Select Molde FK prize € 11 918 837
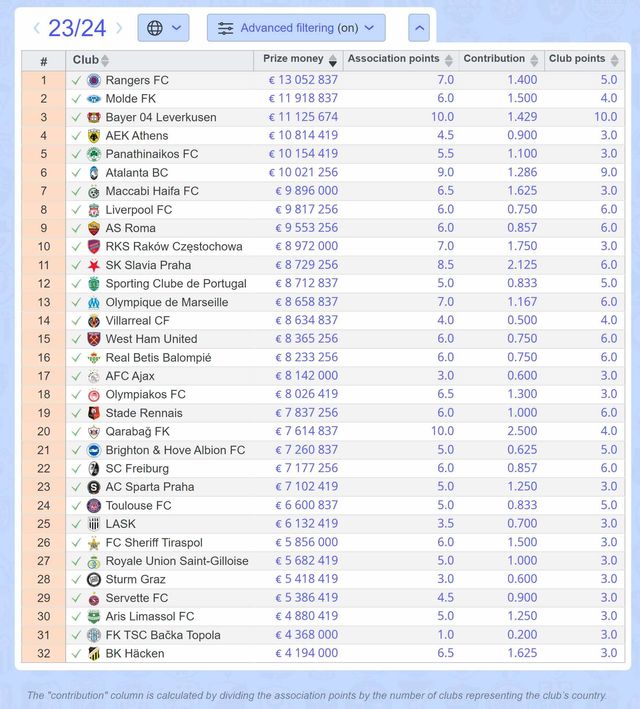This screenshot has width=640, height=709. tap(303, 99)
